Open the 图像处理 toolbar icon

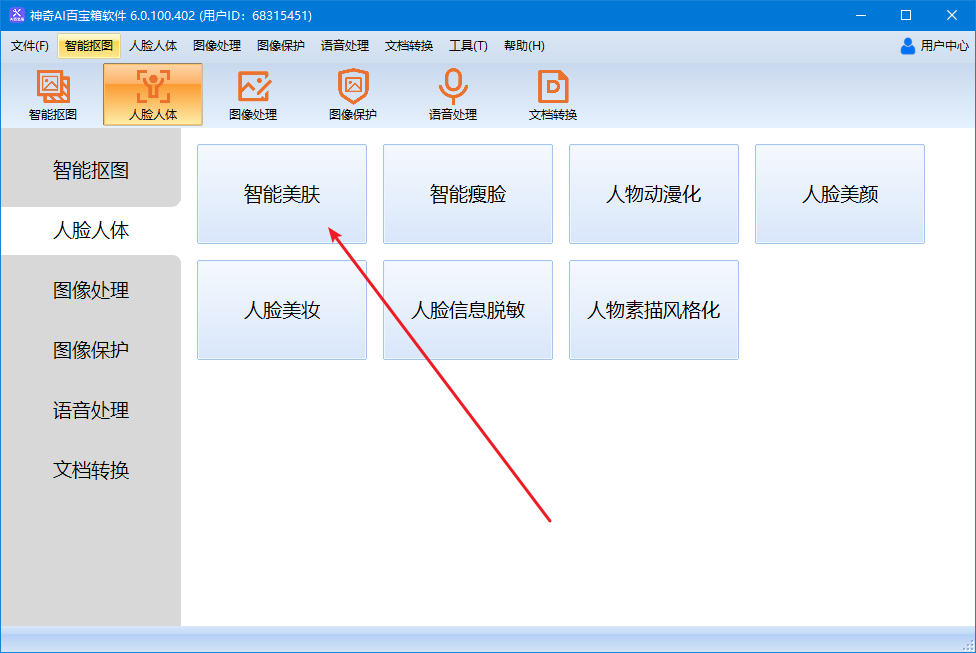(253, 95)
